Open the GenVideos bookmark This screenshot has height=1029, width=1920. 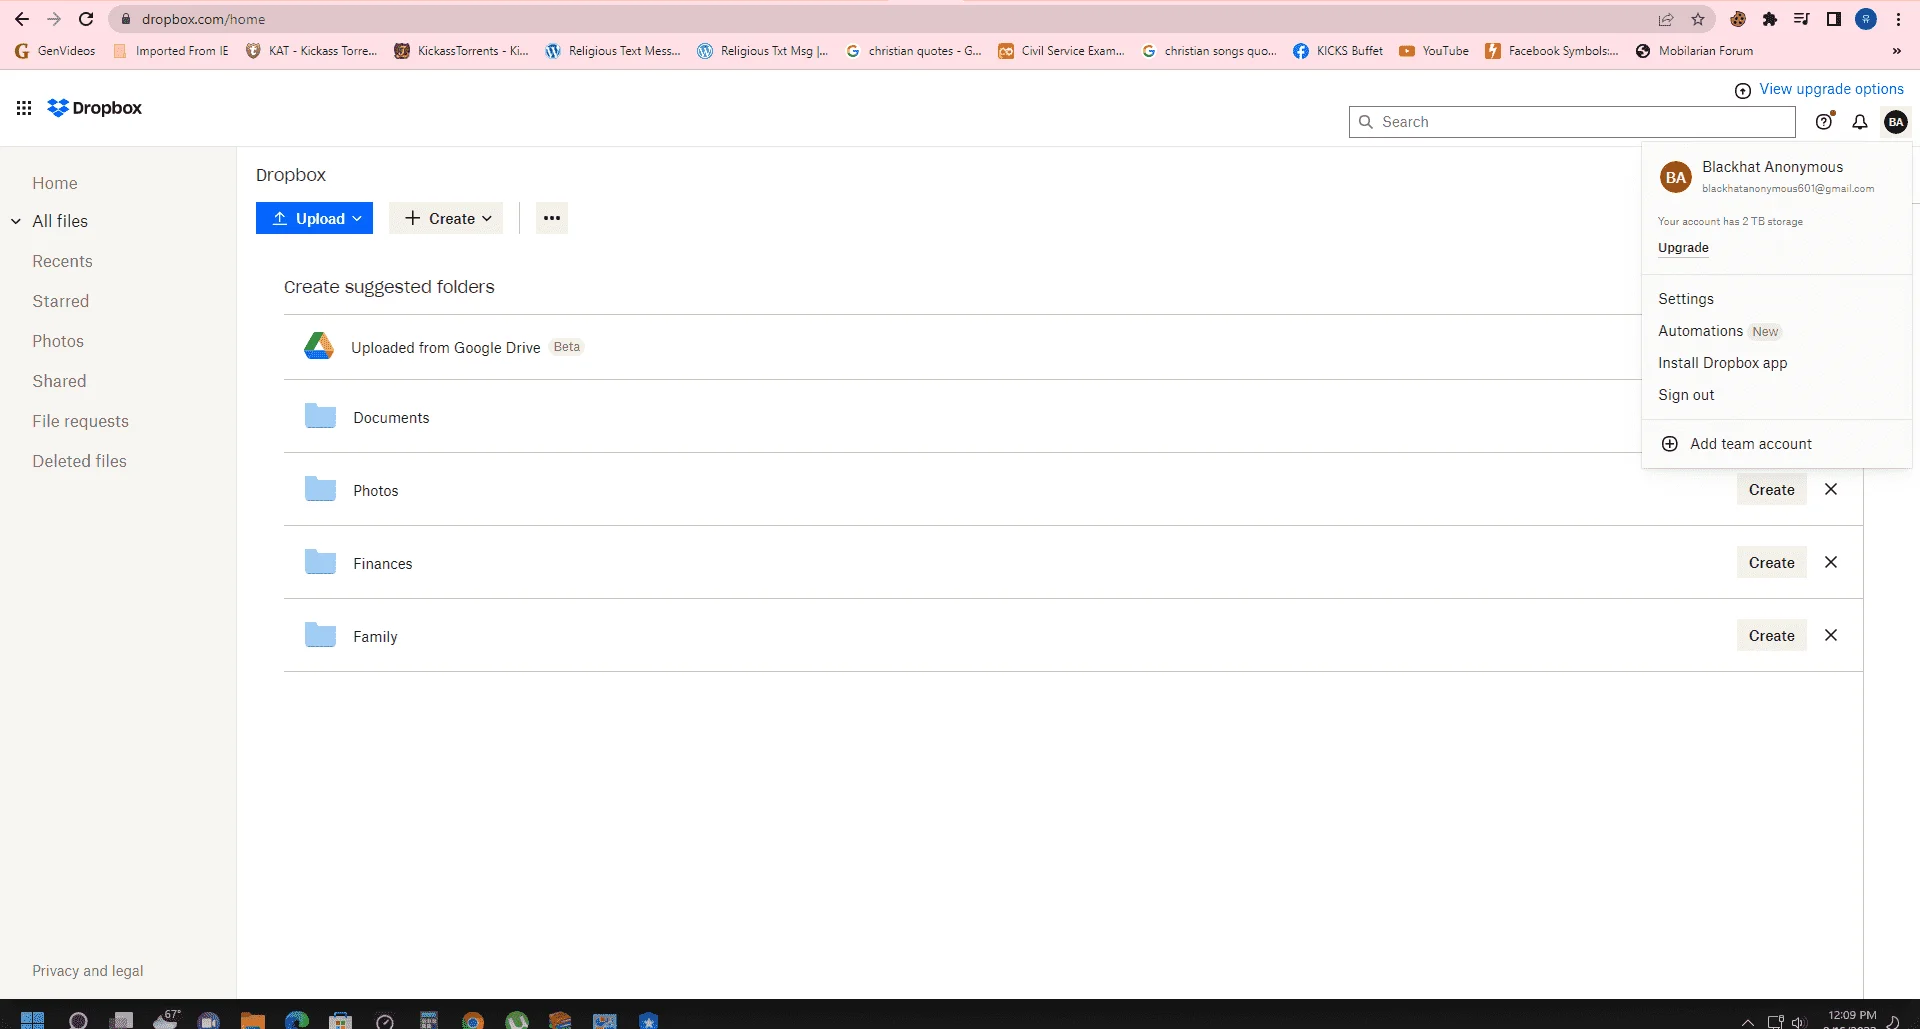click(55, 51)
